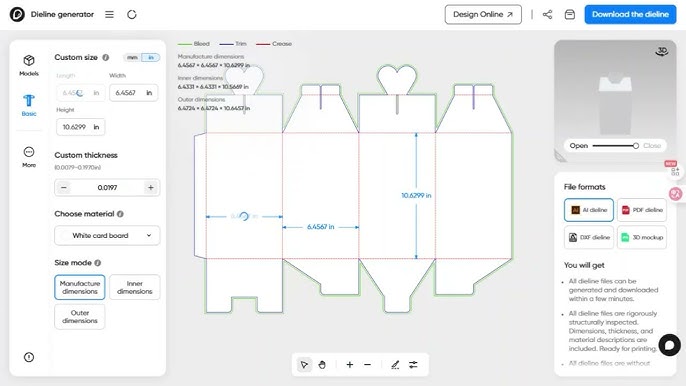
Task: Open the Design Online link
Action: 483,14
